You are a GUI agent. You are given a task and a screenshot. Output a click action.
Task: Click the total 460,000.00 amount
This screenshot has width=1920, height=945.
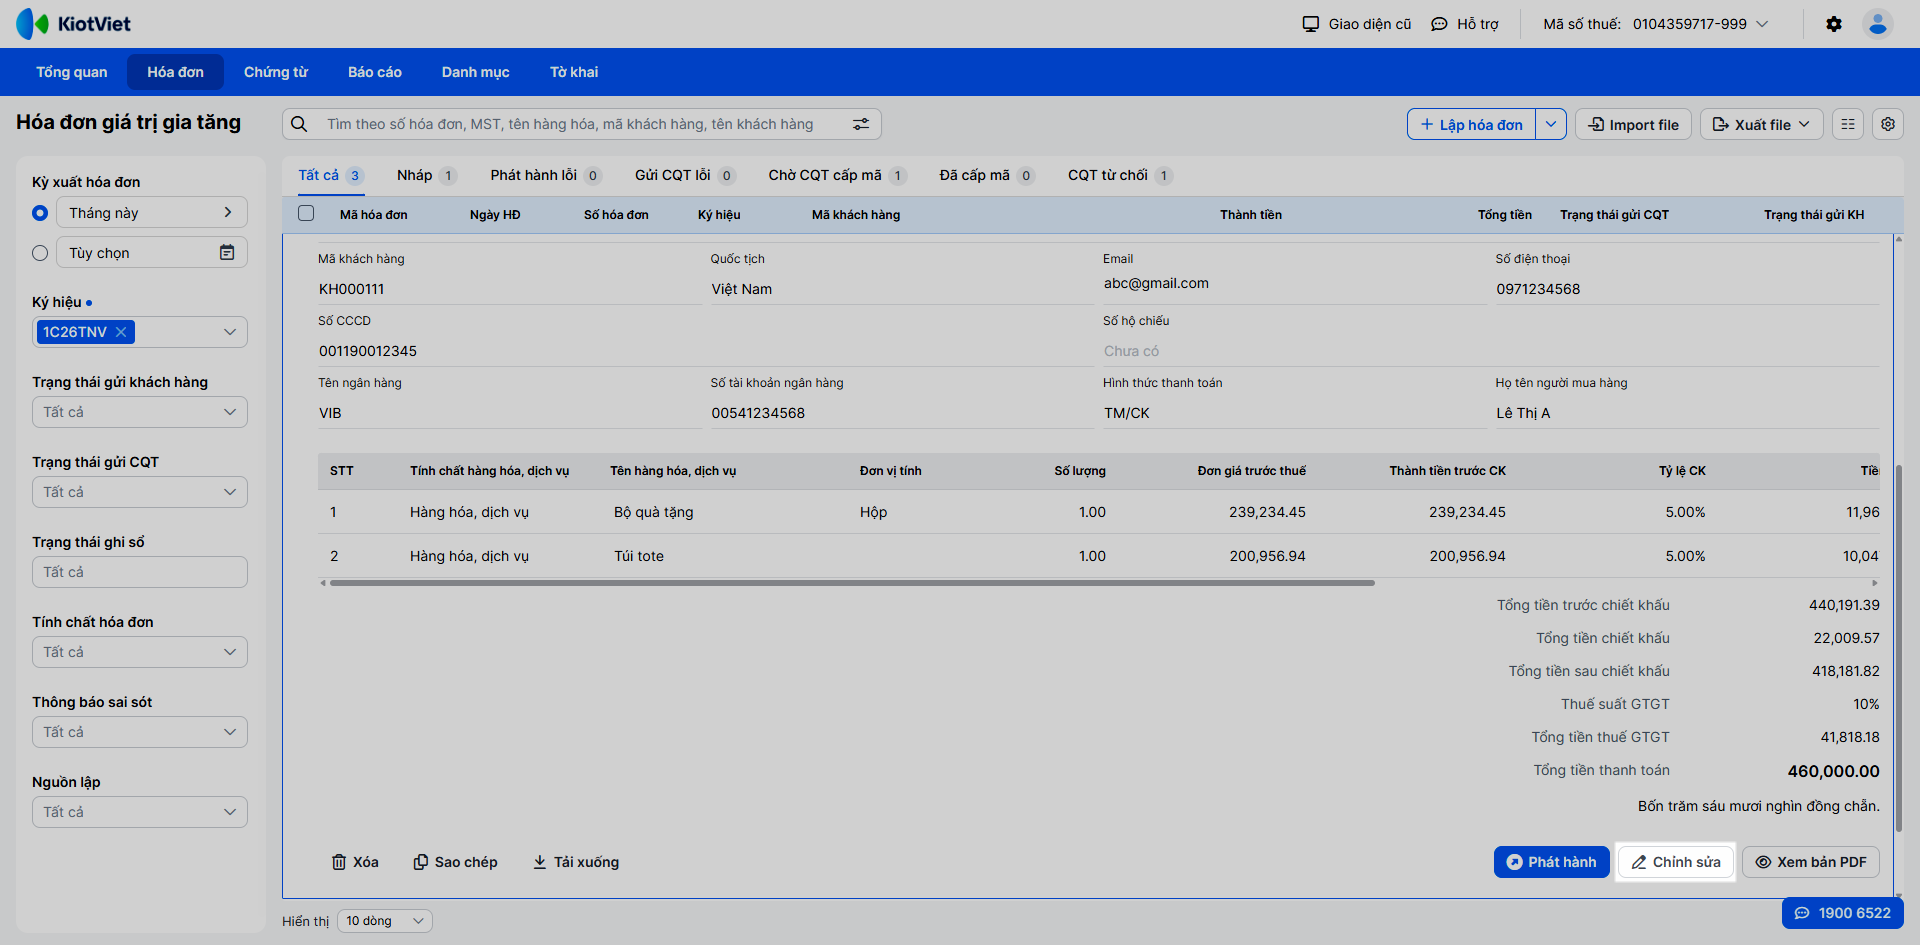click(1834, 771)
